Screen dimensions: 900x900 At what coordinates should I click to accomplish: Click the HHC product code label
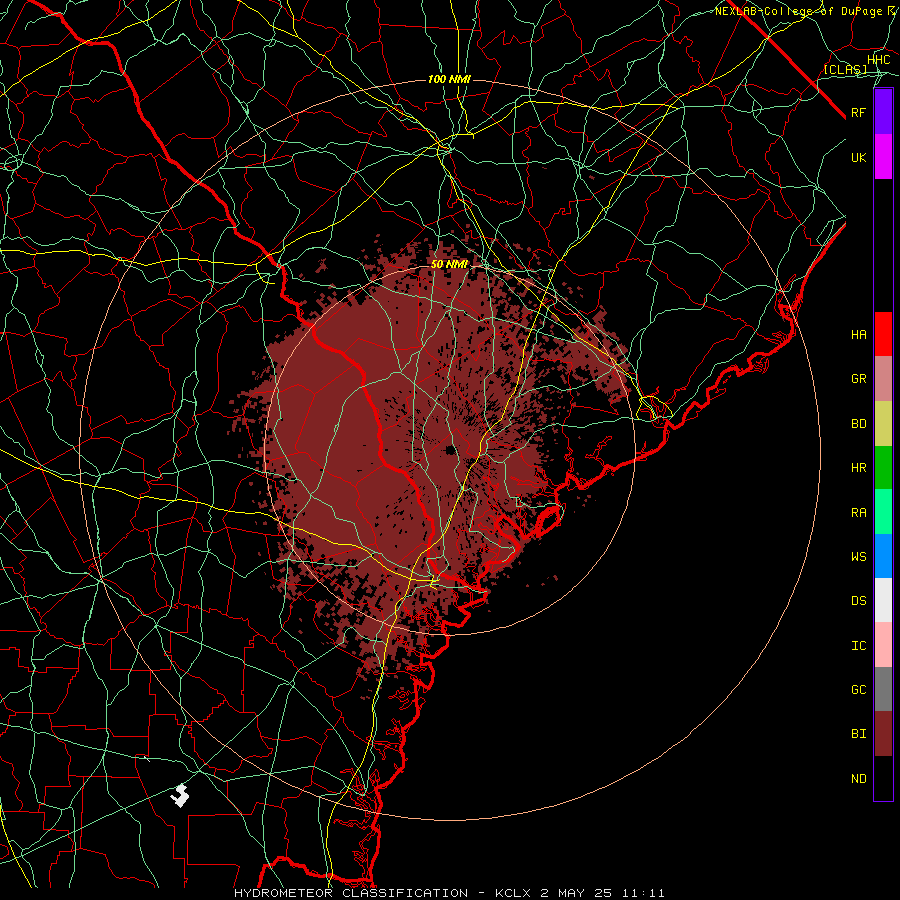click(x=878, y=60)
